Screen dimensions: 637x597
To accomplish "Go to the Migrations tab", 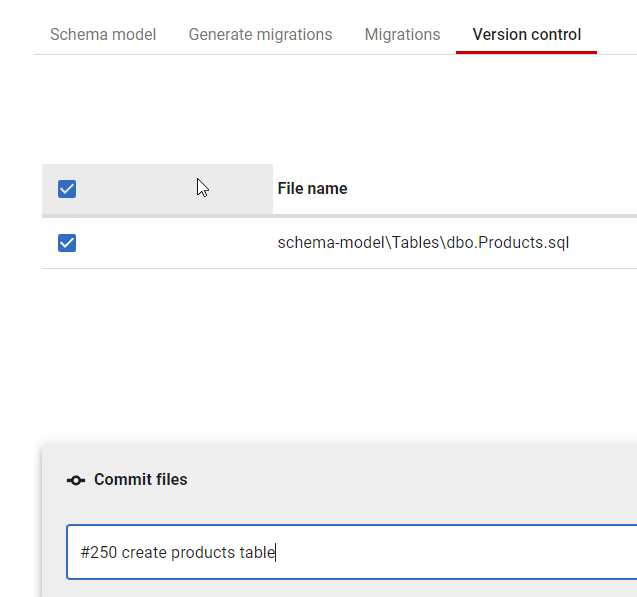I will (402, 34).
